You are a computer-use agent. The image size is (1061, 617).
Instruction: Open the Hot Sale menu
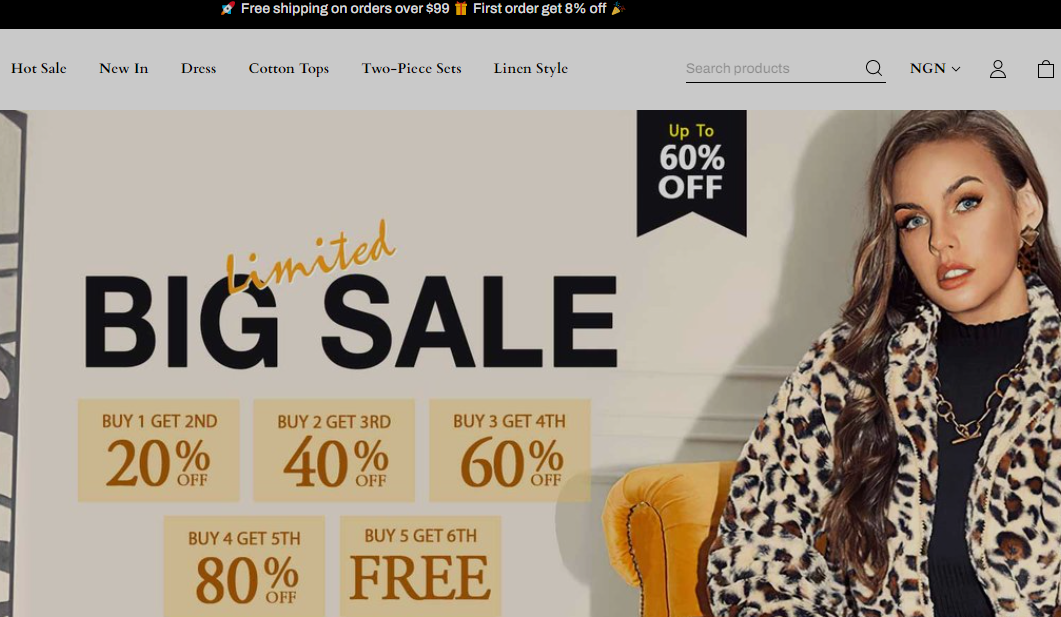39,68
